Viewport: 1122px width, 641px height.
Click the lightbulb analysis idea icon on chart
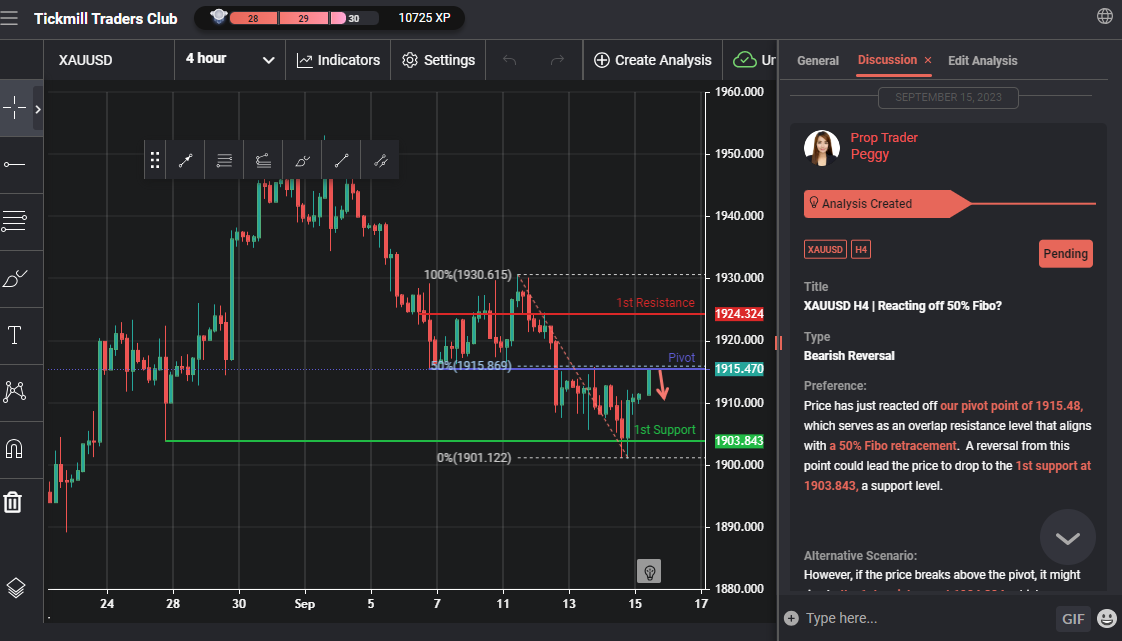pos(649,572)
